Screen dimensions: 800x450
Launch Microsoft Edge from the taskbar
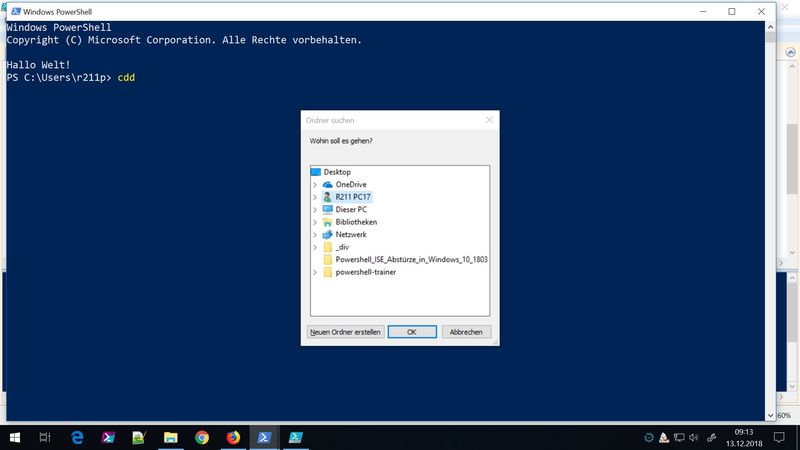[x=77, y=437]
